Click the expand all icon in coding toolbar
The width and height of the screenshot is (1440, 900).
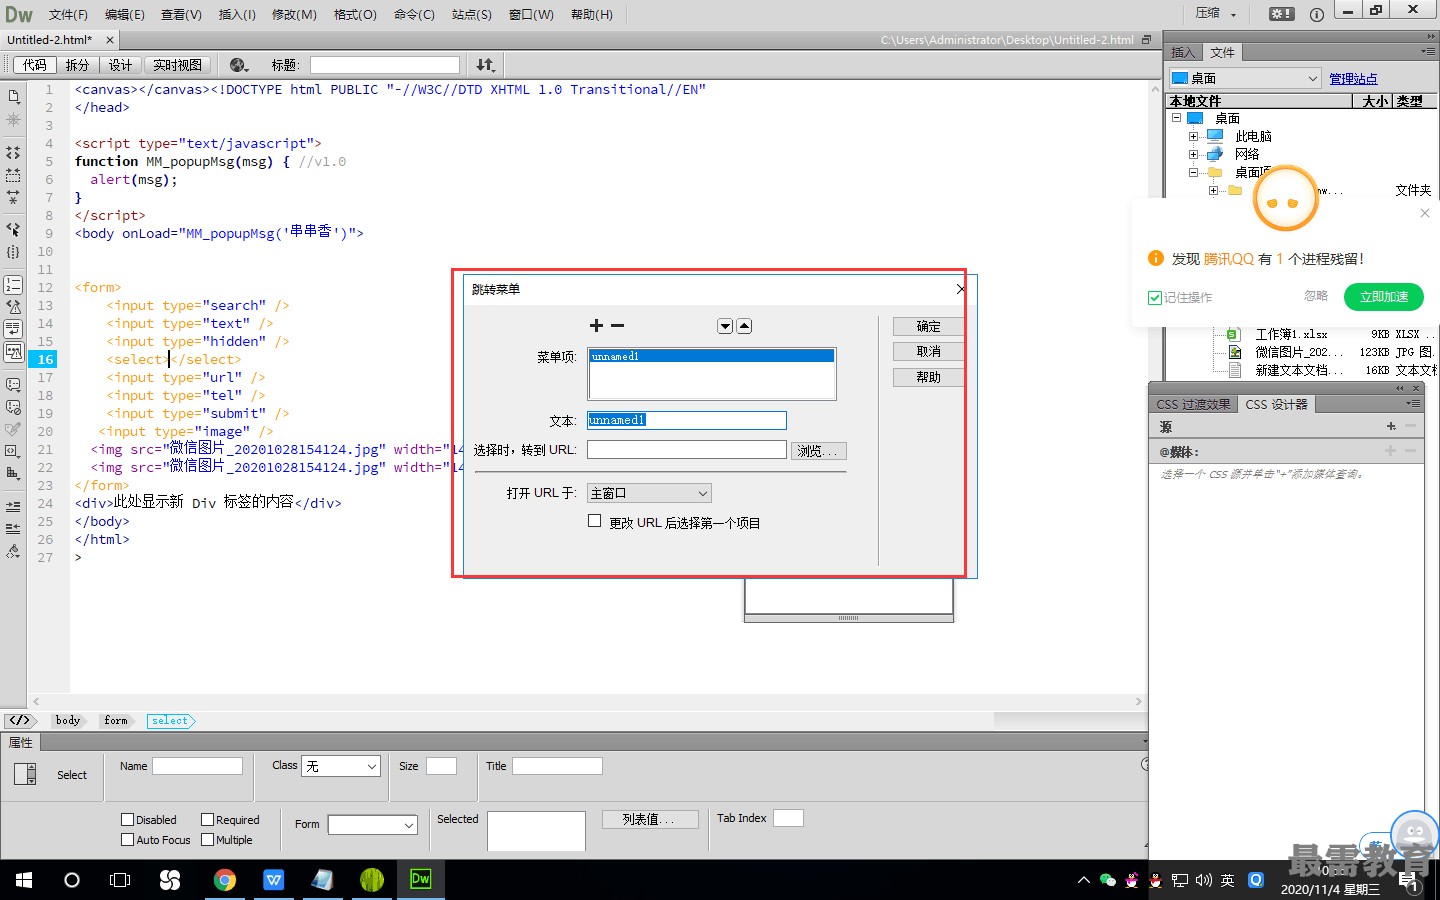[13, 197]
